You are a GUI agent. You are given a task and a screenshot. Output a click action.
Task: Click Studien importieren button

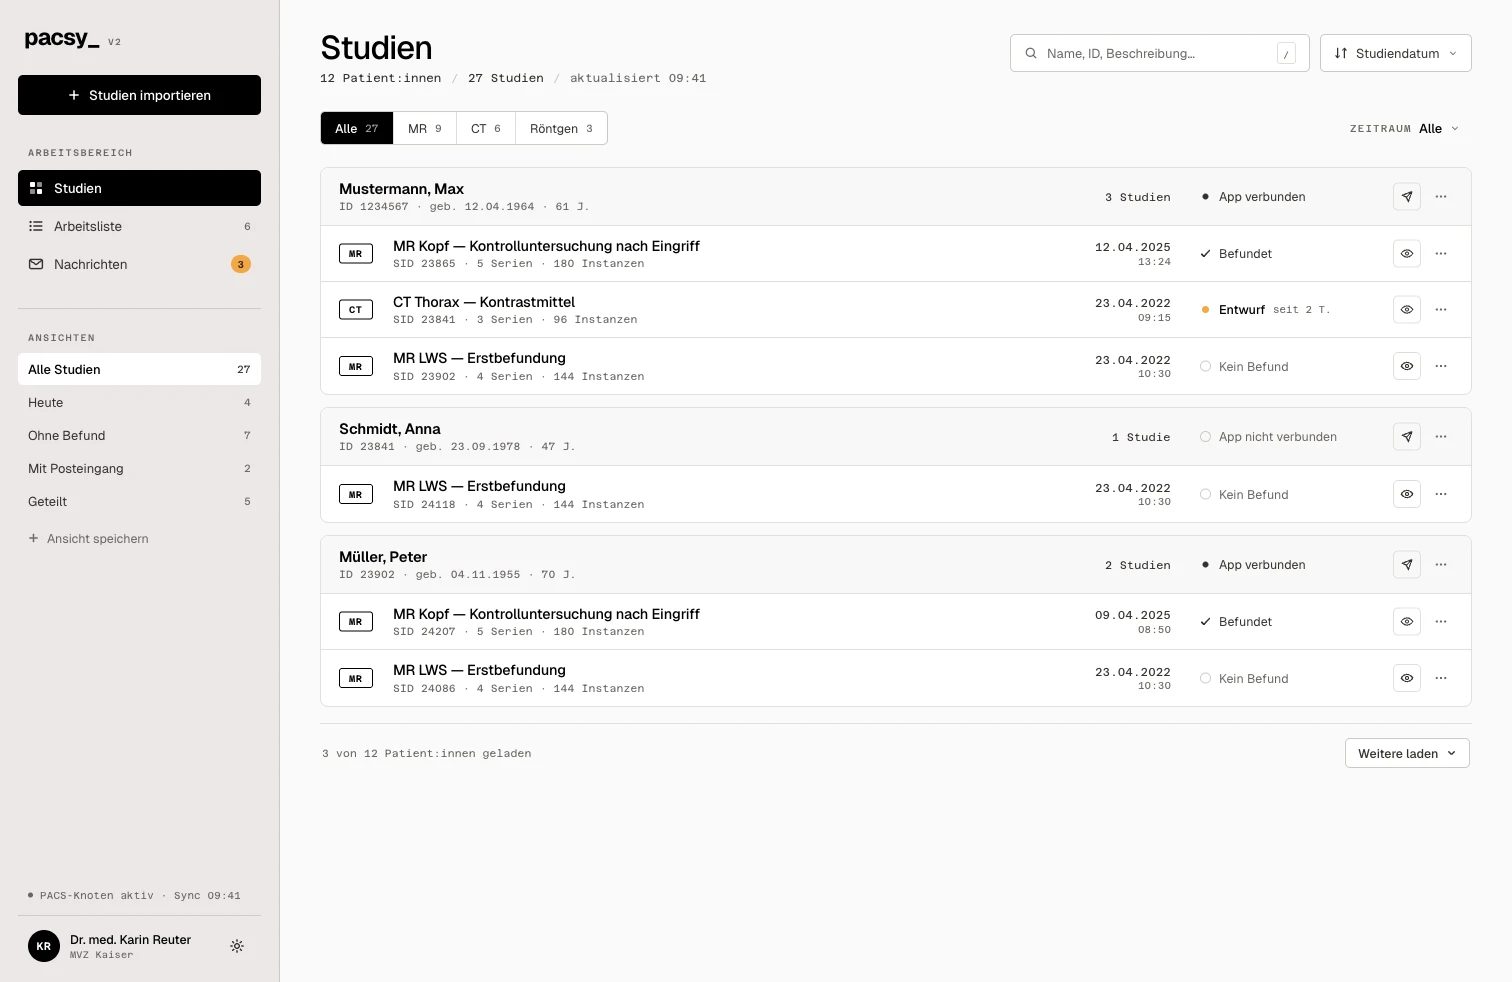click(x=139, y=95)
